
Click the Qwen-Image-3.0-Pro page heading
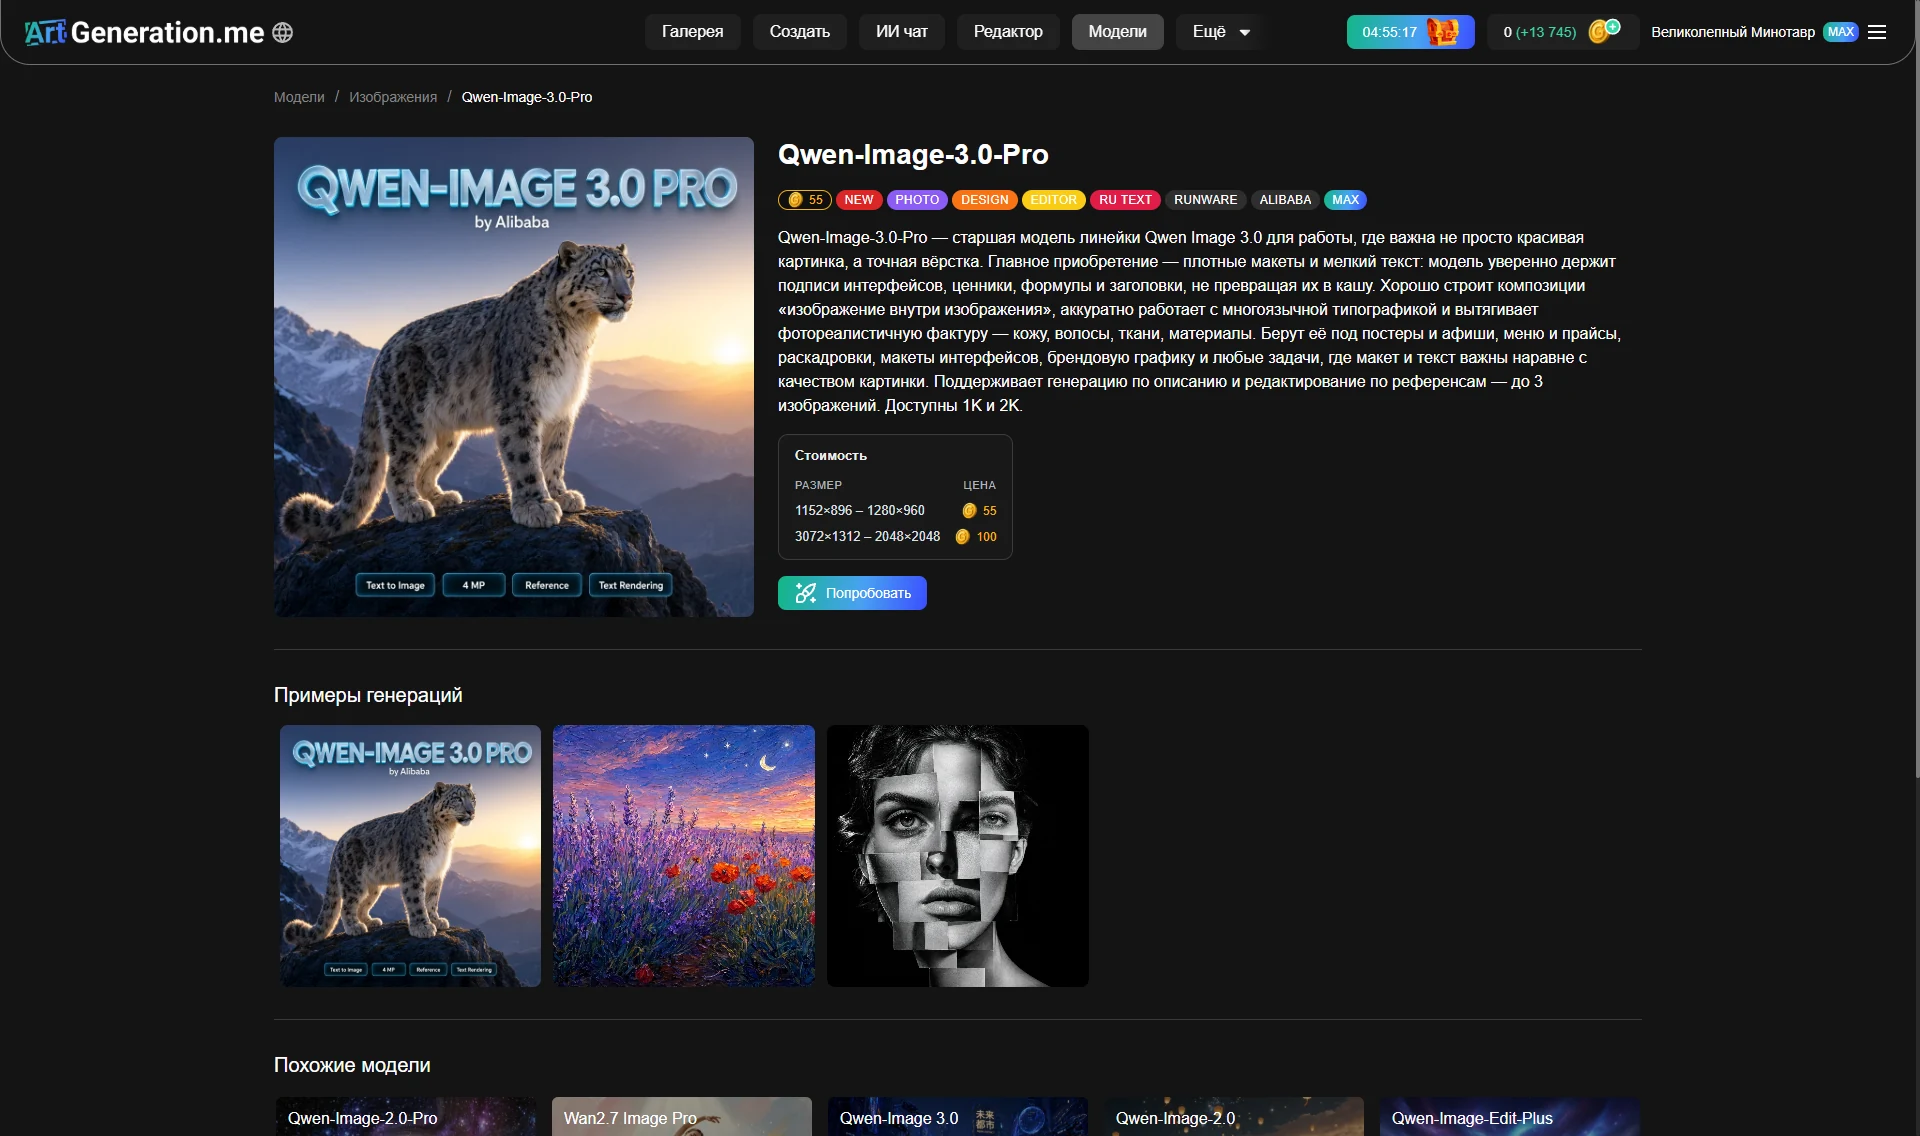913,154
